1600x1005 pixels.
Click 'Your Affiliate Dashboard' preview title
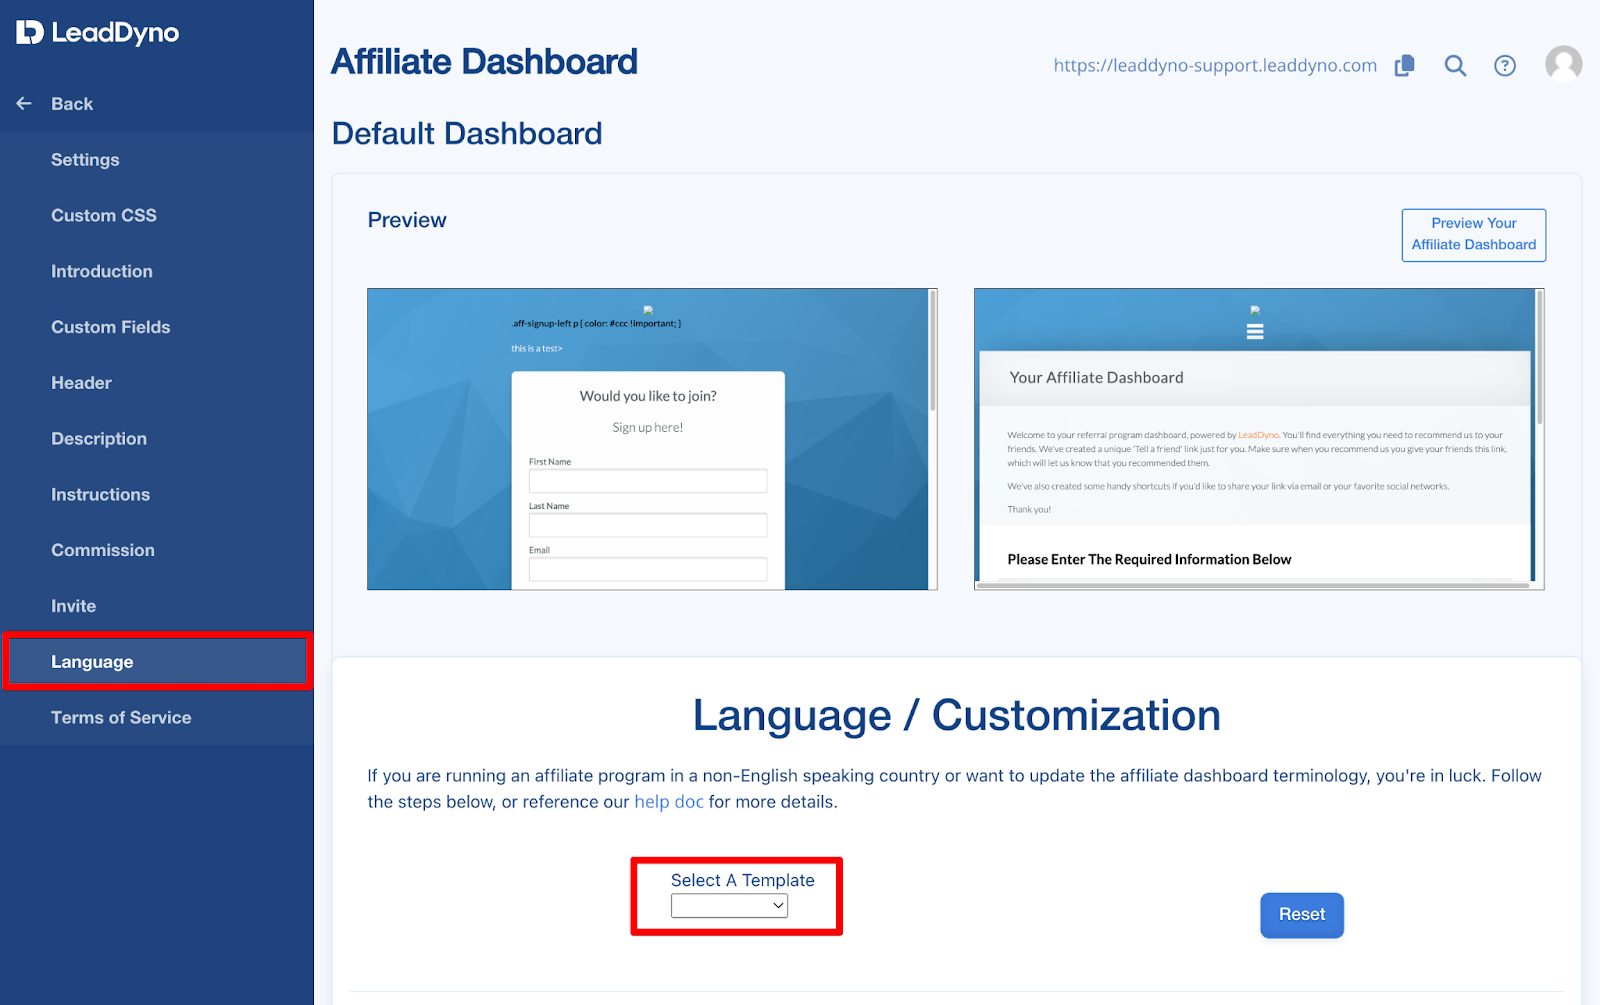[1096, 377]
